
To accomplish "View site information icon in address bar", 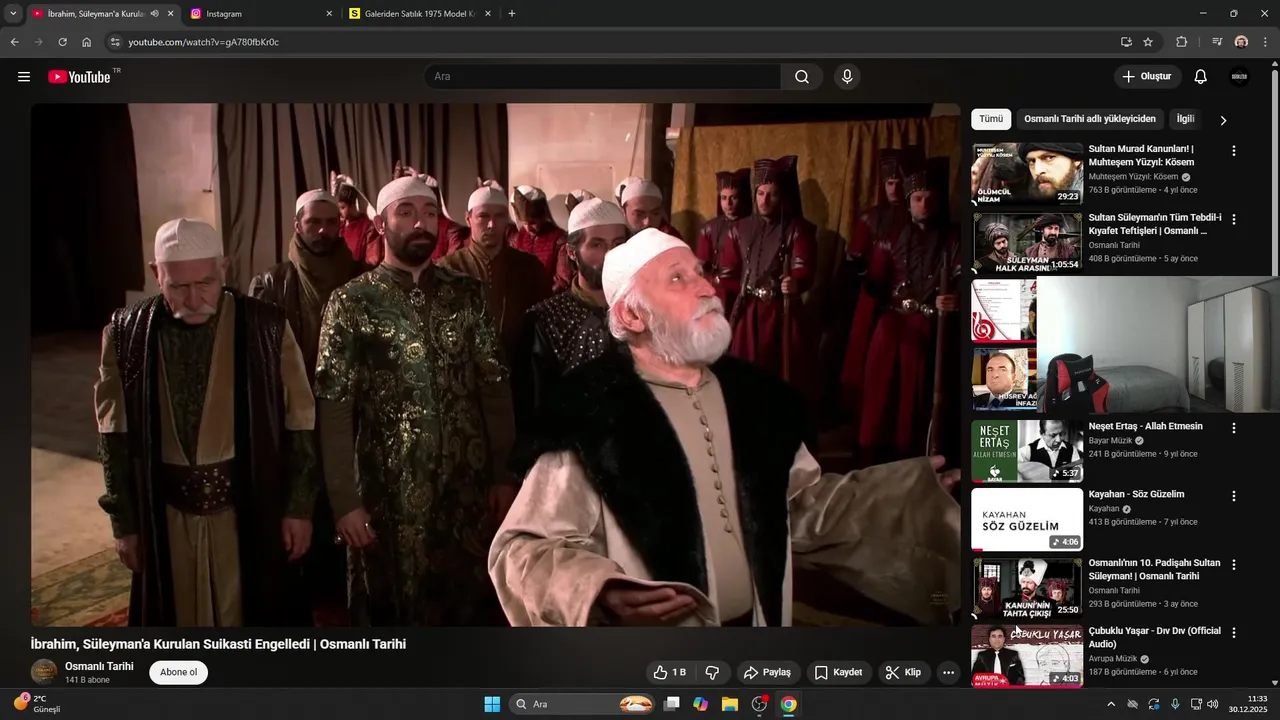I will (114, 42).
